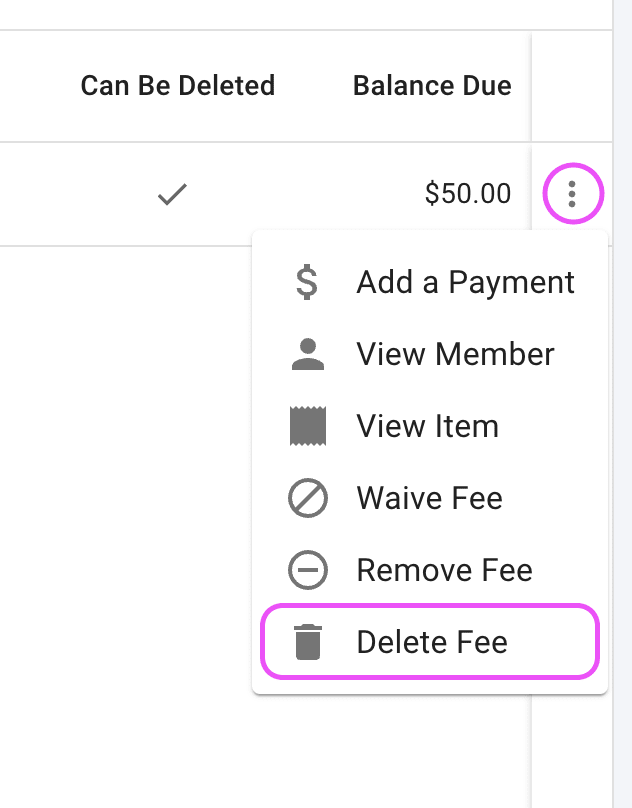This screenshot has width=632, height=808.
Task: Click the $50.00 balance due amount
Action: [467, 194]
